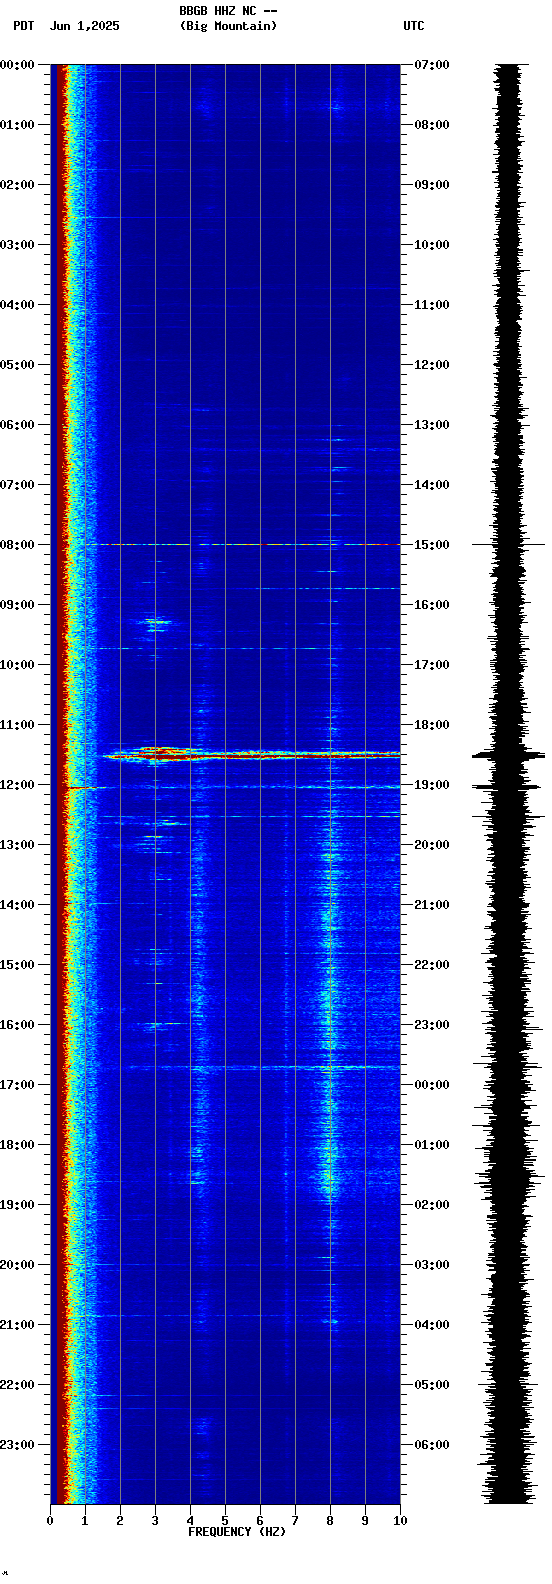Click the 06:00 label on UTC axis
The image size is (552, 1584).
point(432,1445)
